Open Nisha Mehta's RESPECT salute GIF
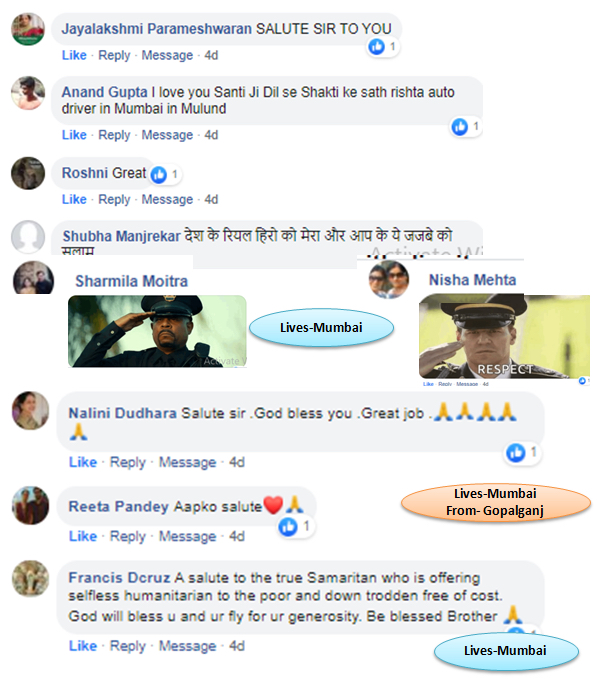This screenshot has width=597, height=679. (504, 336)
